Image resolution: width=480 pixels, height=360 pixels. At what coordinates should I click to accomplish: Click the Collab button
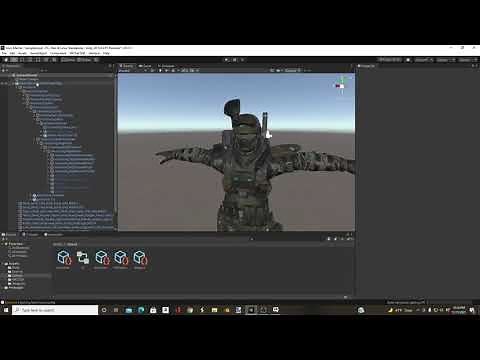[x=390, y=60]
